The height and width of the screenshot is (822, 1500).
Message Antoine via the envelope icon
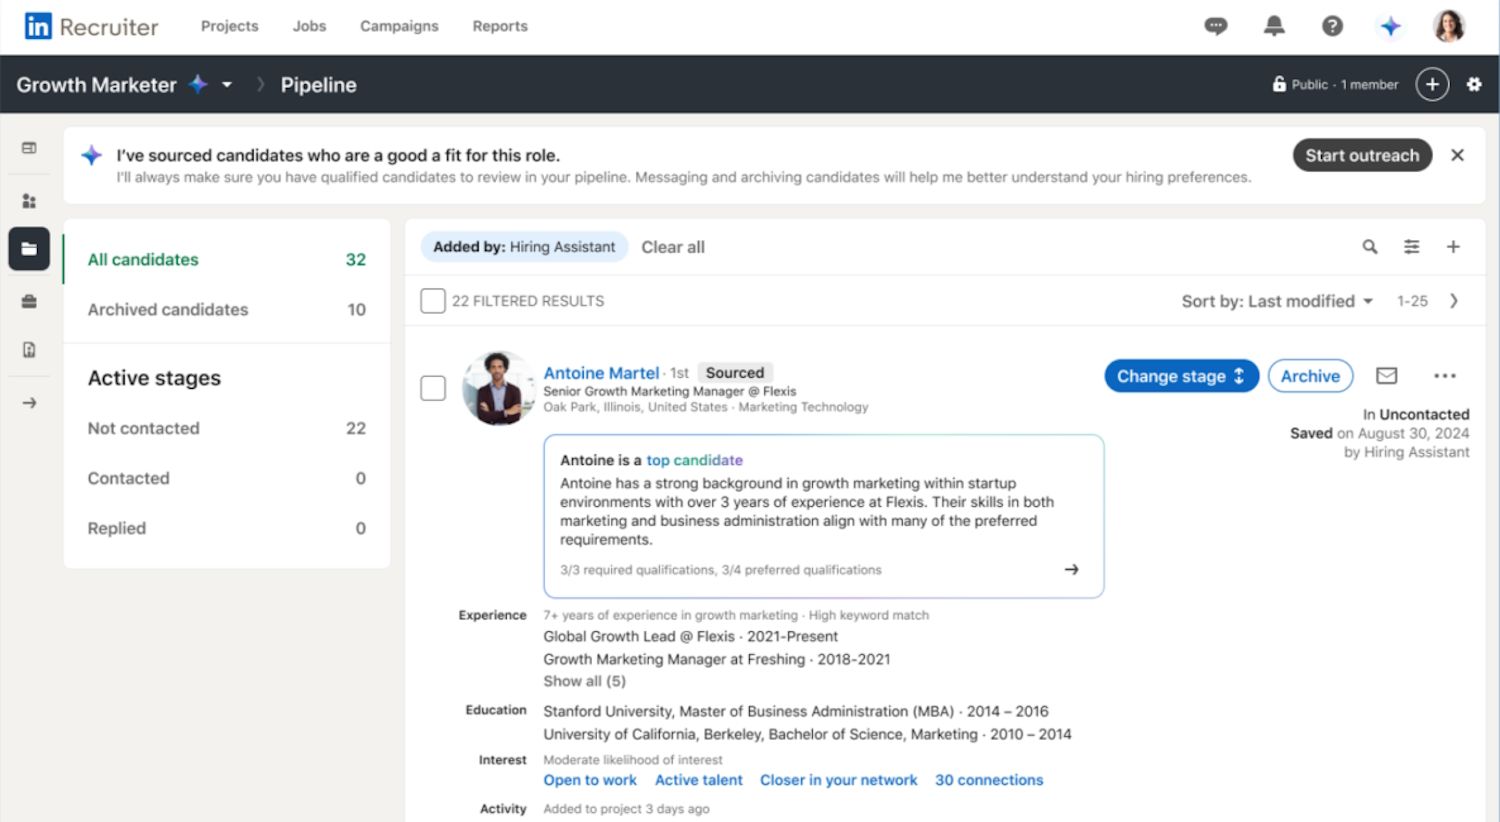click(x=1386, y=376)
